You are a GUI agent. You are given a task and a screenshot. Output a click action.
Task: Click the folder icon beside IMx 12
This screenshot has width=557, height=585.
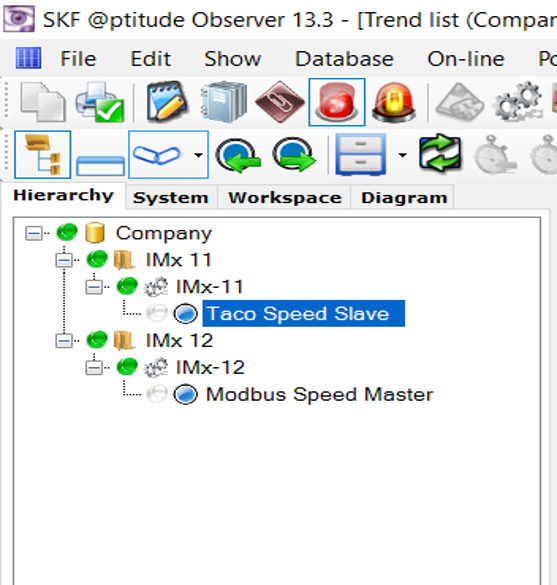click(124, 341)
